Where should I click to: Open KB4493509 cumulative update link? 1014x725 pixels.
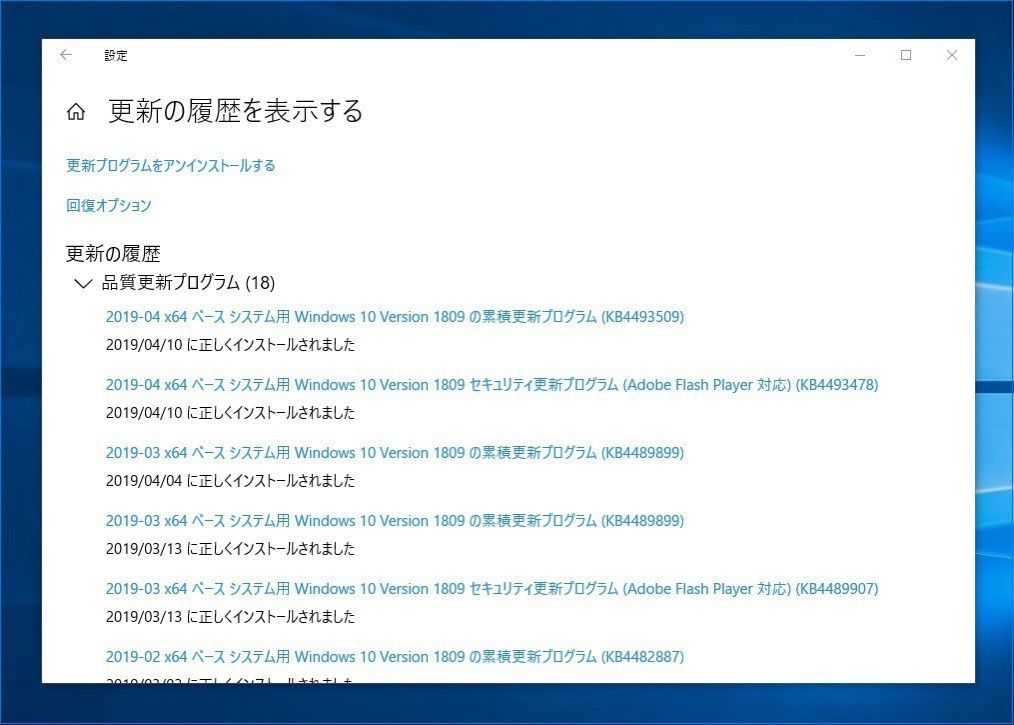(394, 317)
